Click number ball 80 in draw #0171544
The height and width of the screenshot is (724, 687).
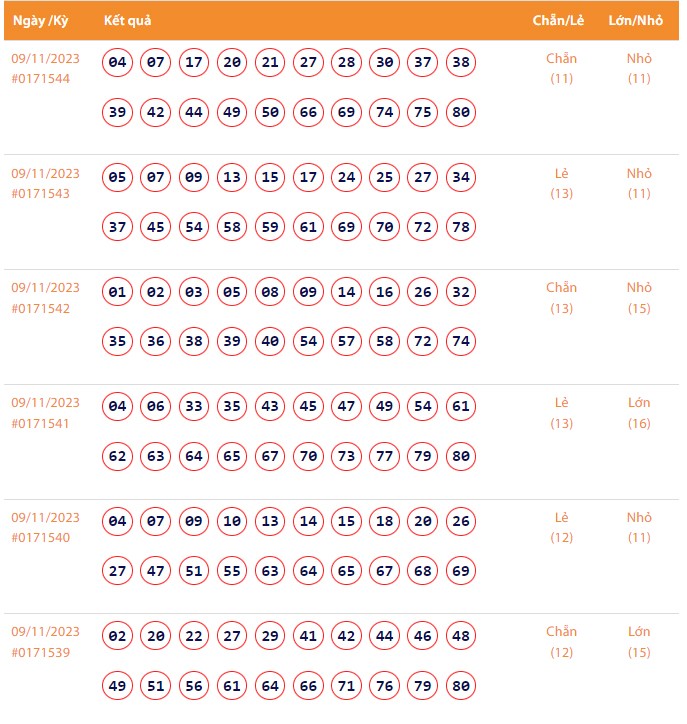[x=461, y=112]
